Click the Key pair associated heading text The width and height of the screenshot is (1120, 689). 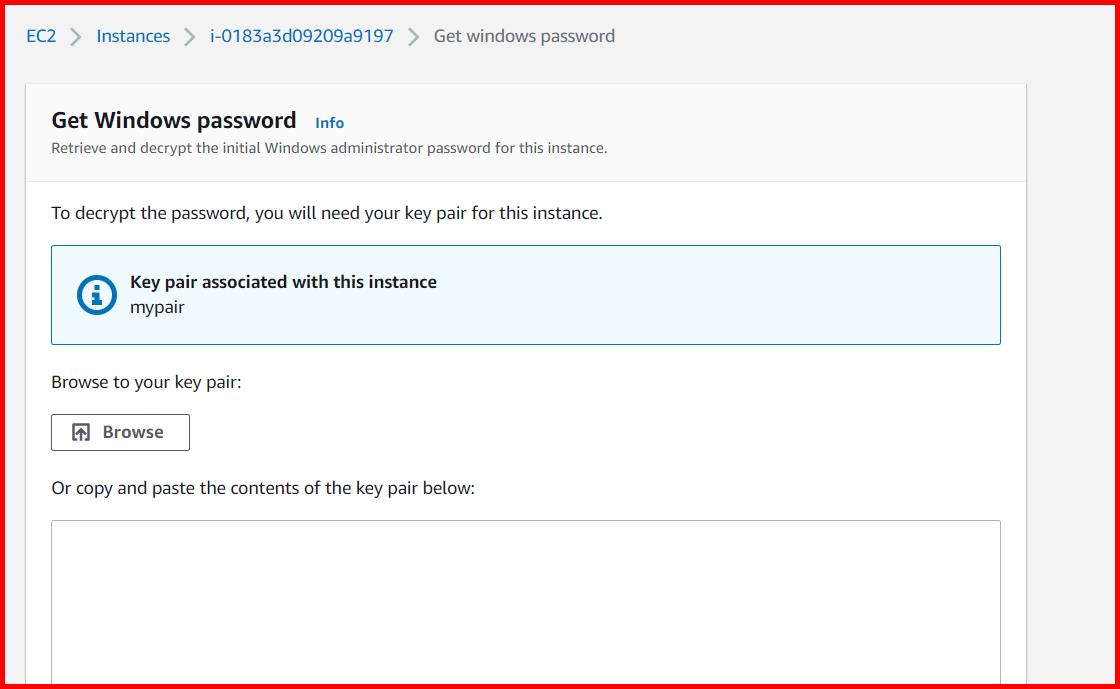(283, 281)
